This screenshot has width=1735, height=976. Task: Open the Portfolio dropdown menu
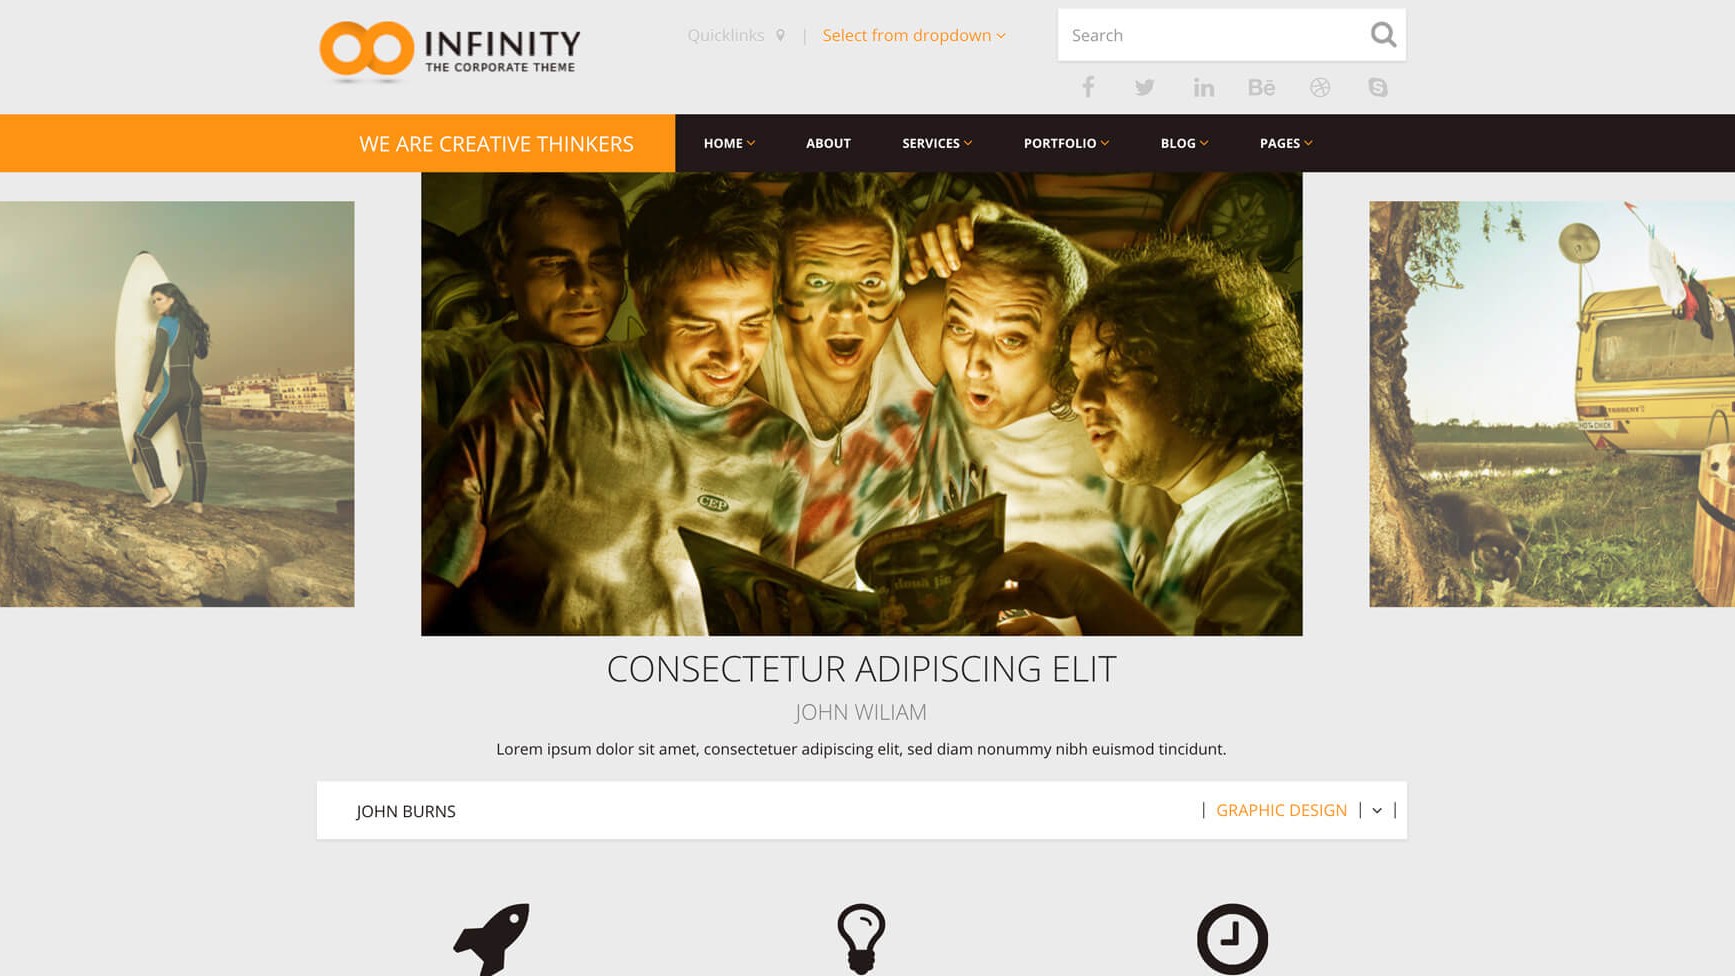pos(1066,143)
